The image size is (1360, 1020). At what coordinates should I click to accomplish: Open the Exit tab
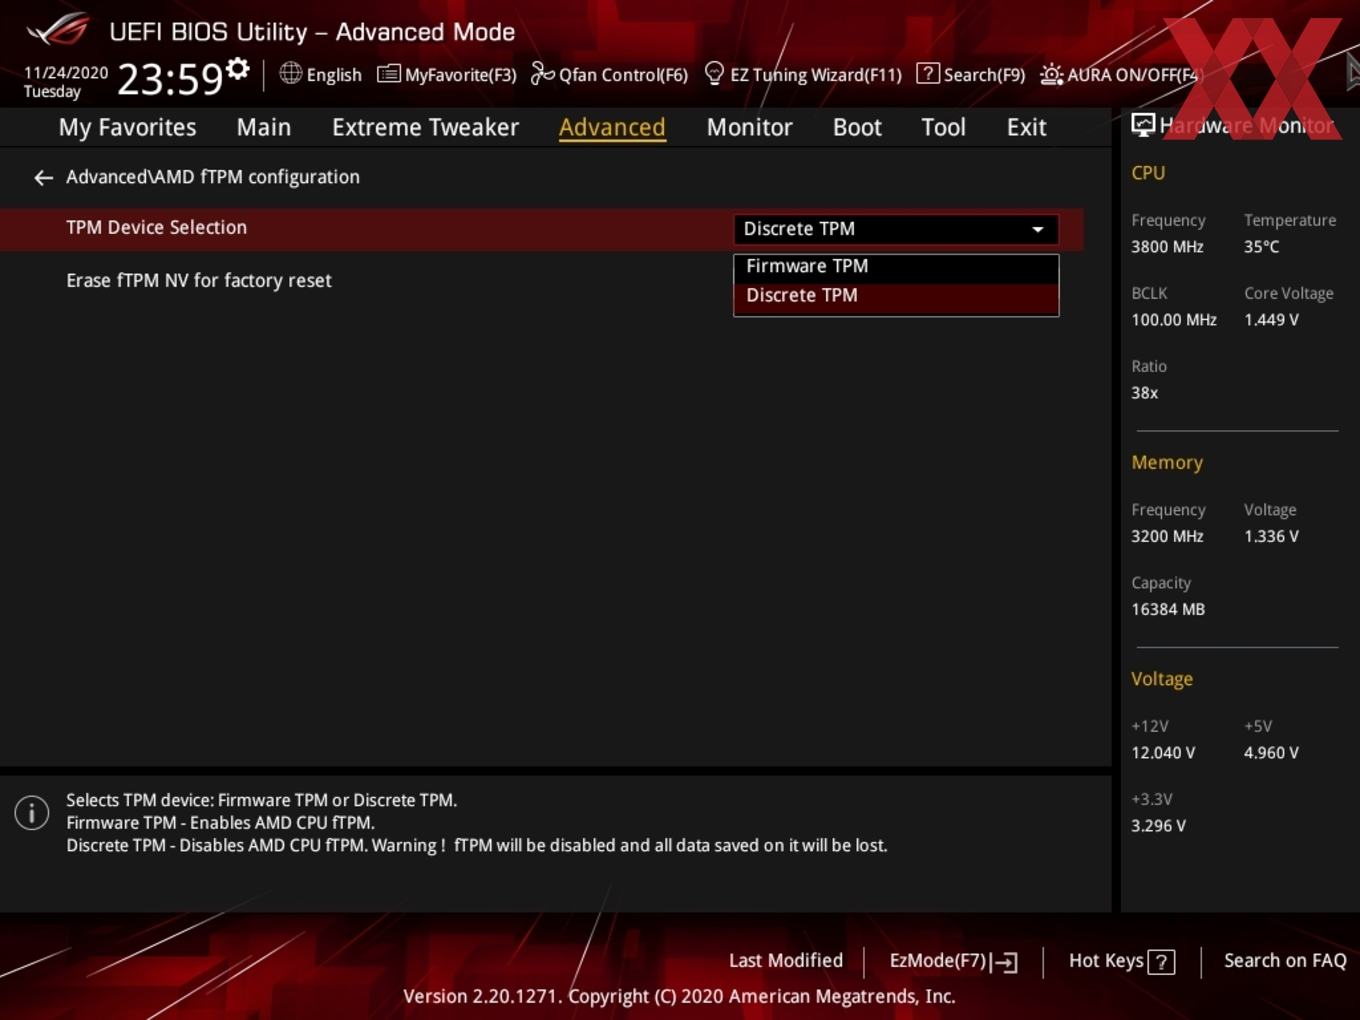click(1026, 127)
